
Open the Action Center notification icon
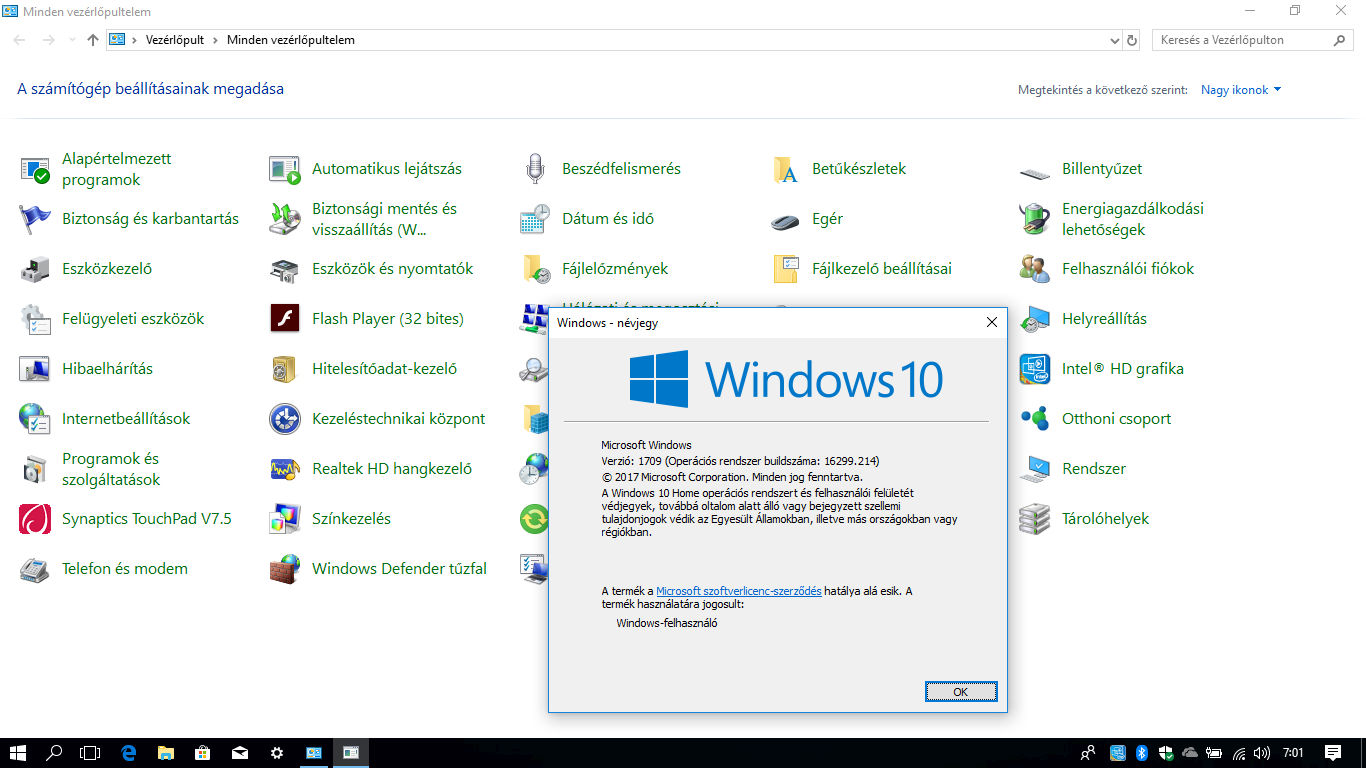pos(1332,753)
